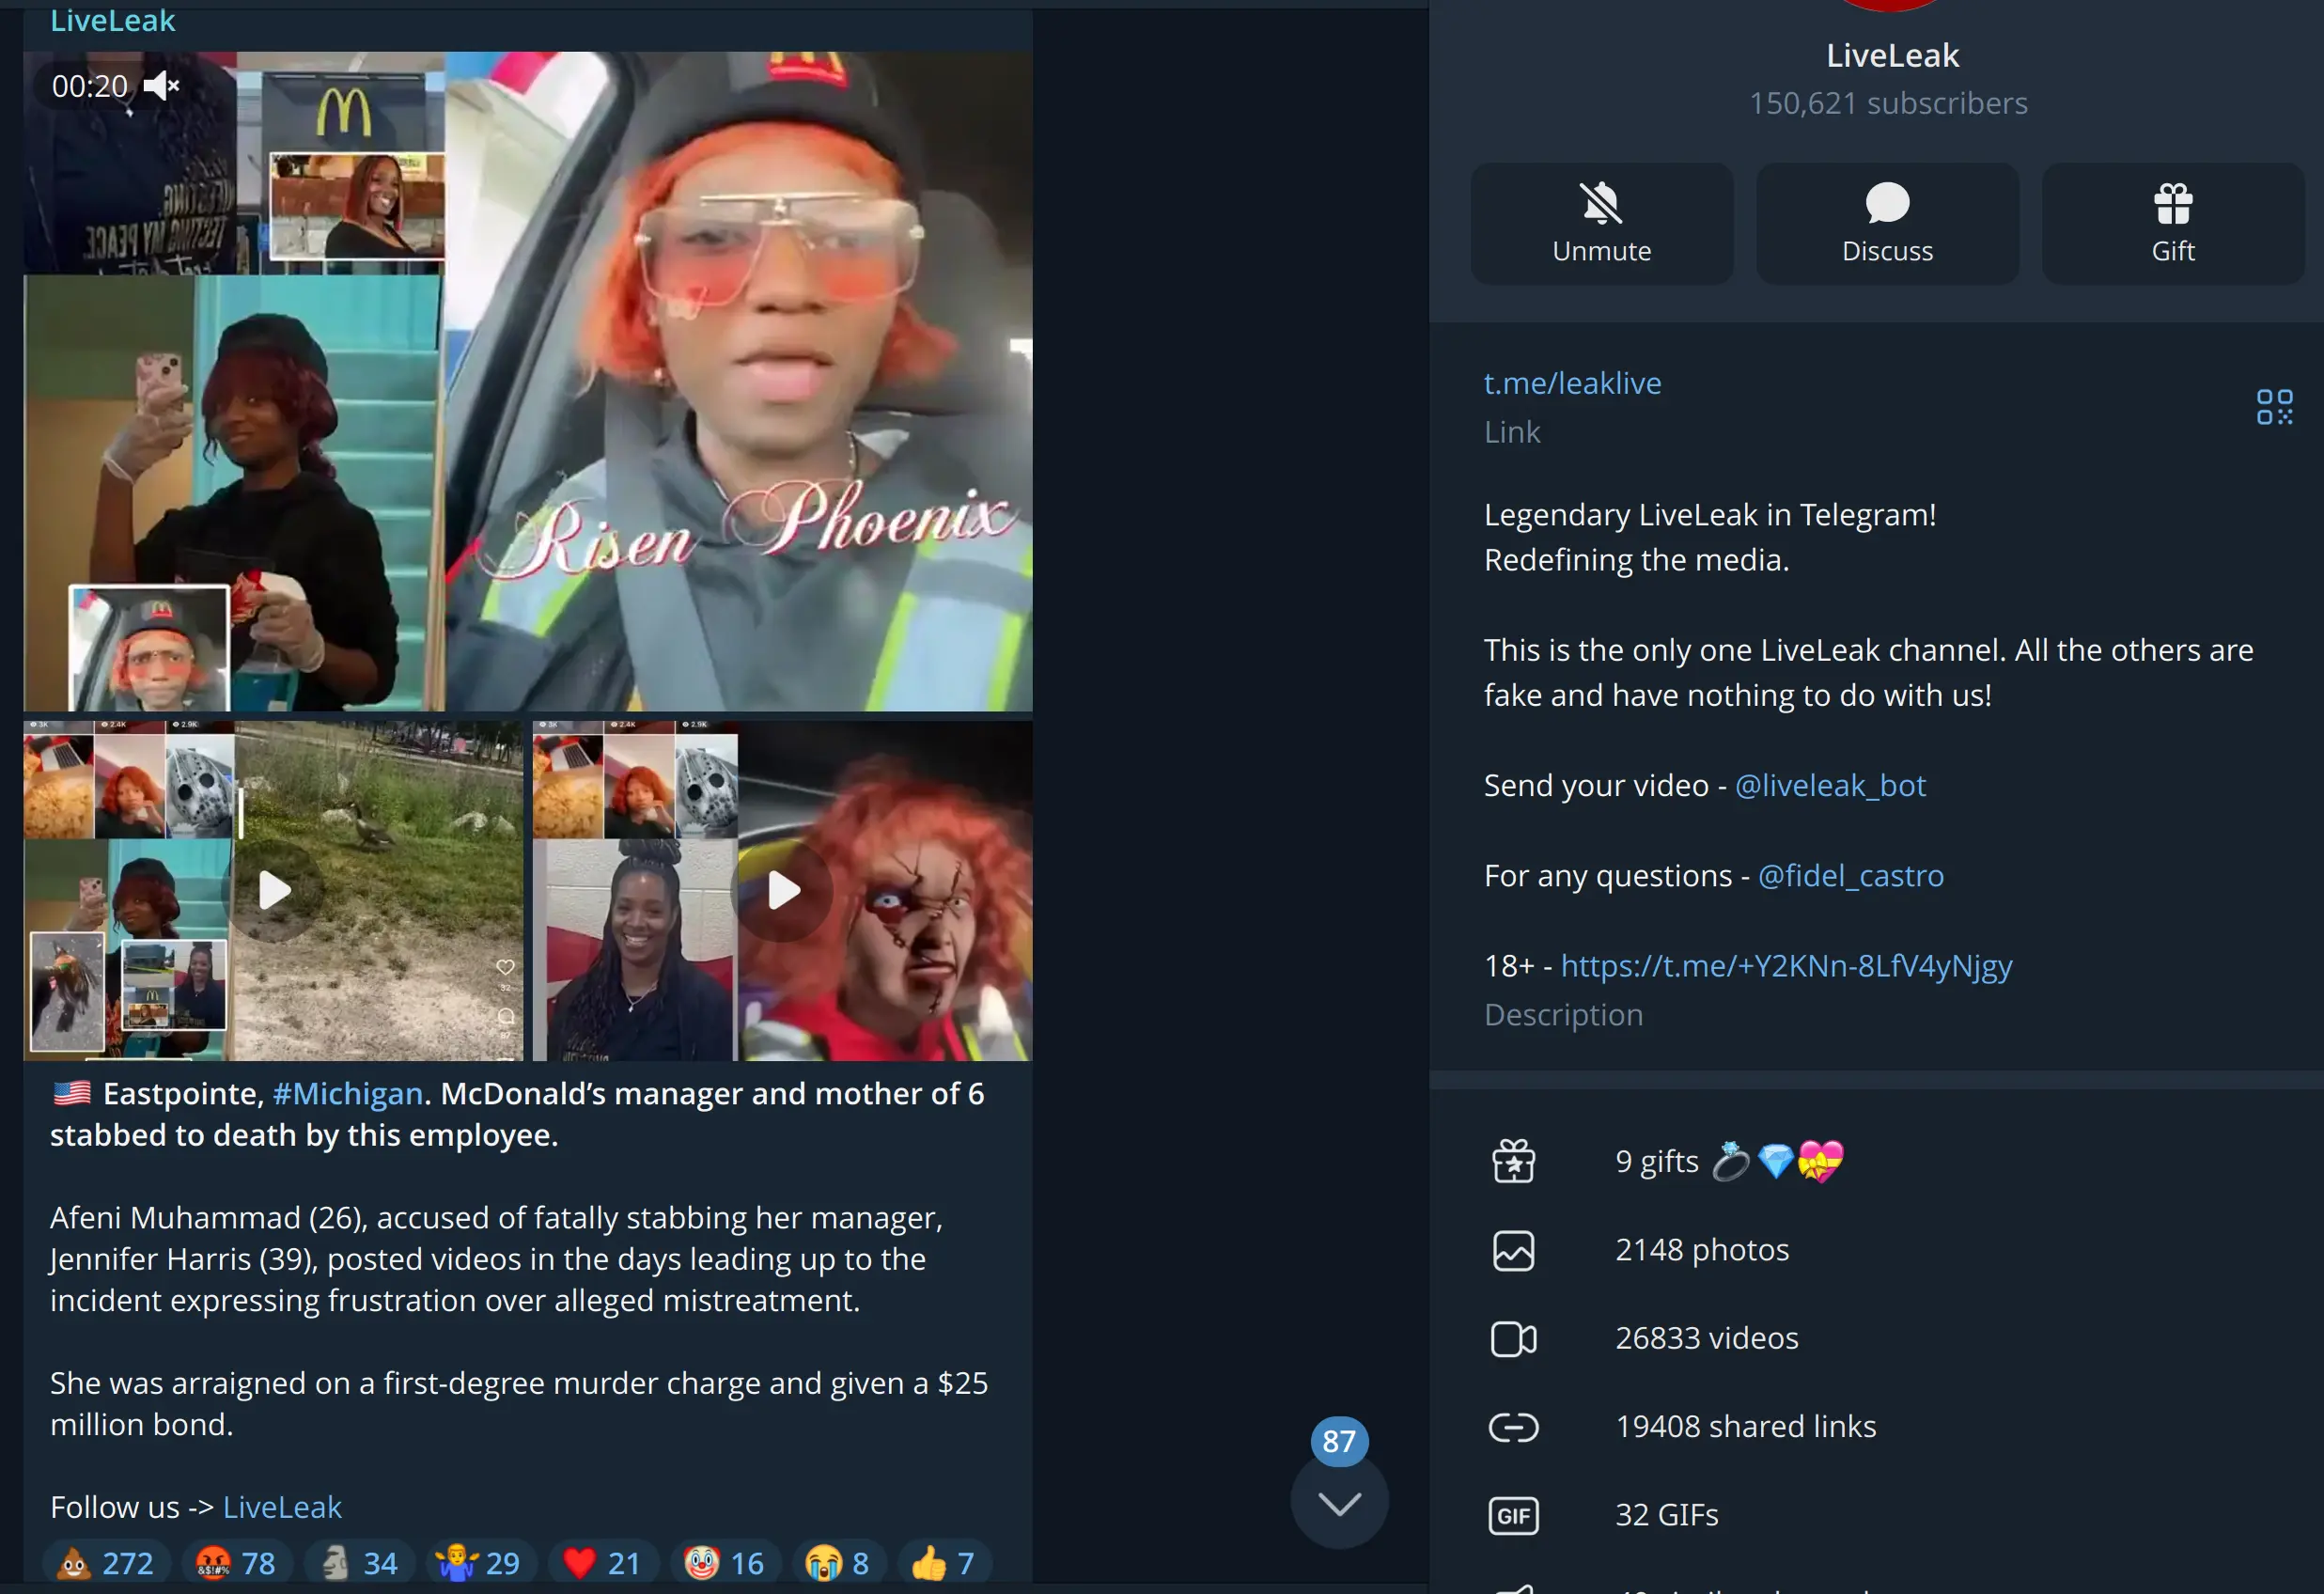This screenshot has height=1594, width=2324.
Task: Jump to latest messages with down arrow
Action: pos(1339,1502)
